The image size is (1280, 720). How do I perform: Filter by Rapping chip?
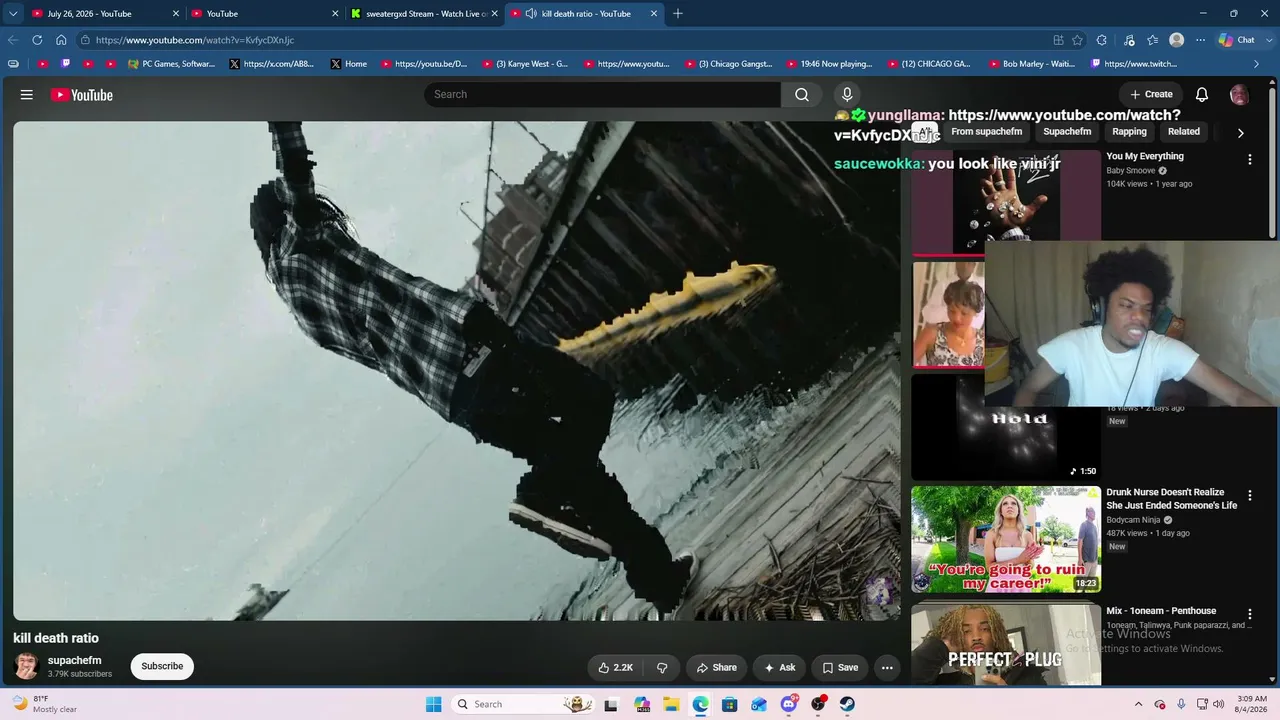[x=1130, y=132]
